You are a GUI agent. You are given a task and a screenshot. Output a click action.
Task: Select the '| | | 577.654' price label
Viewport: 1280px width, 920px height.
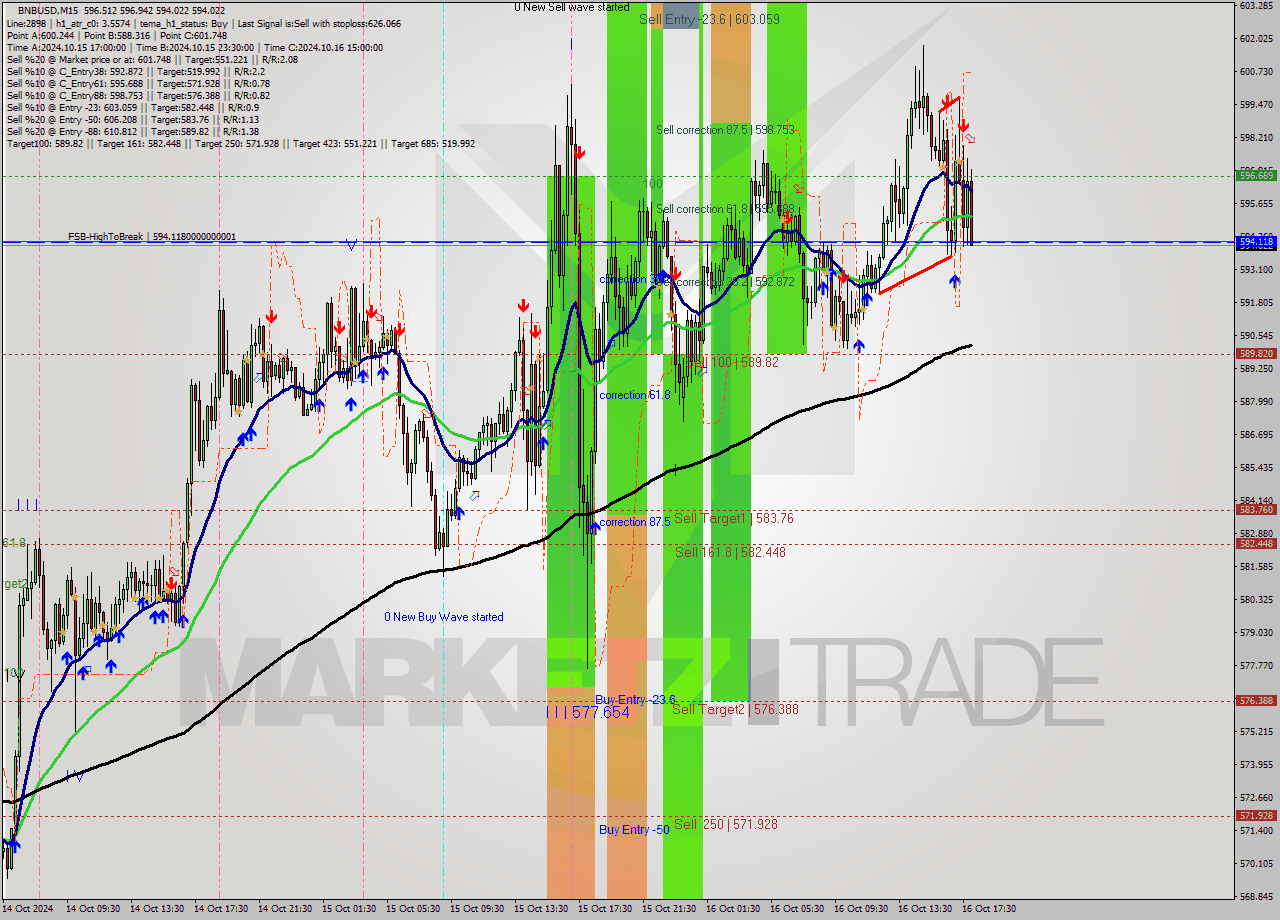[588, 712]
